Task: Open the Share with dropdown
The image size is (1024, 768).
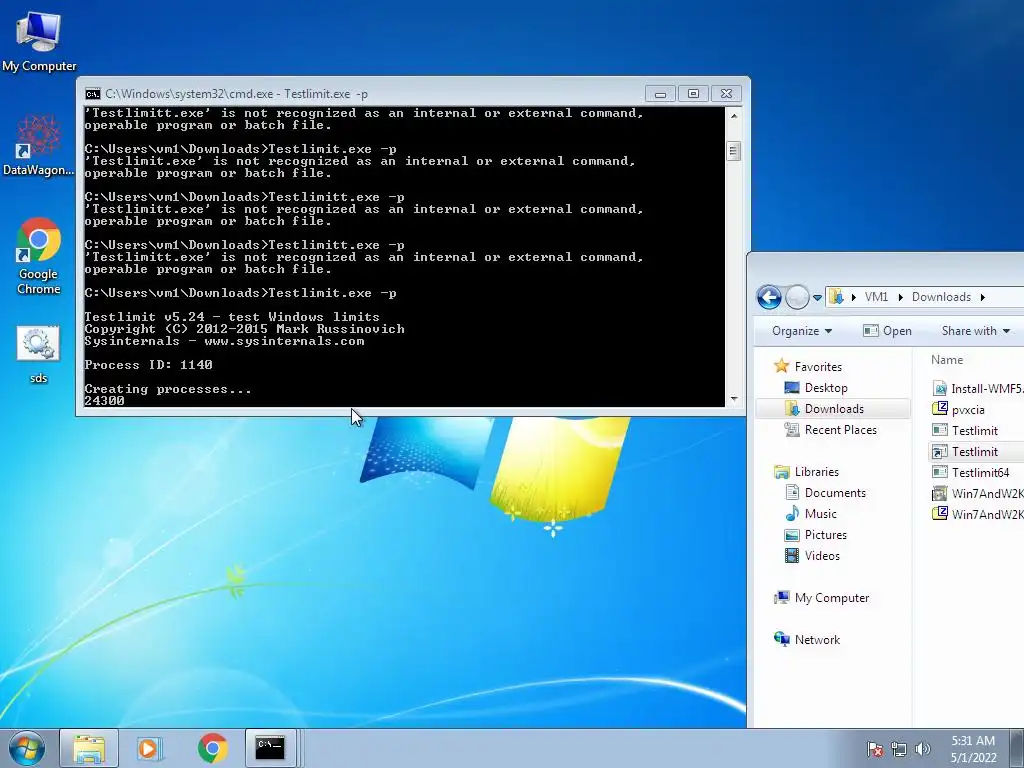Action: click(x=976, y=331)
